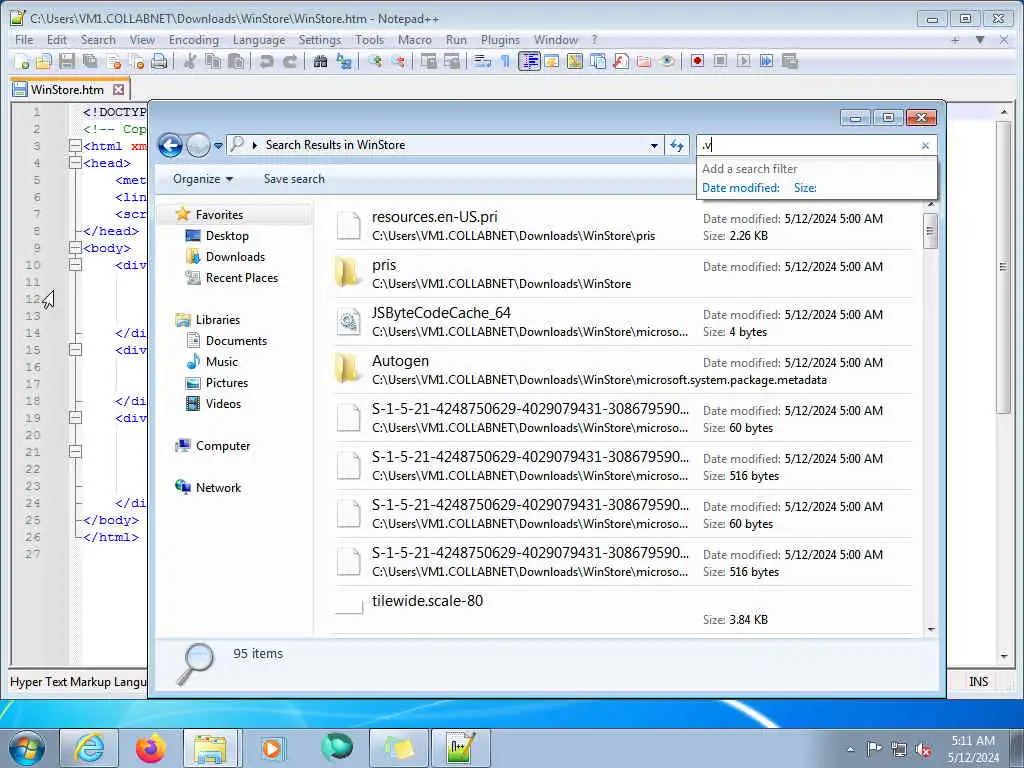
Task: Click the Back button in Explorer
Action: coord(170,145)
